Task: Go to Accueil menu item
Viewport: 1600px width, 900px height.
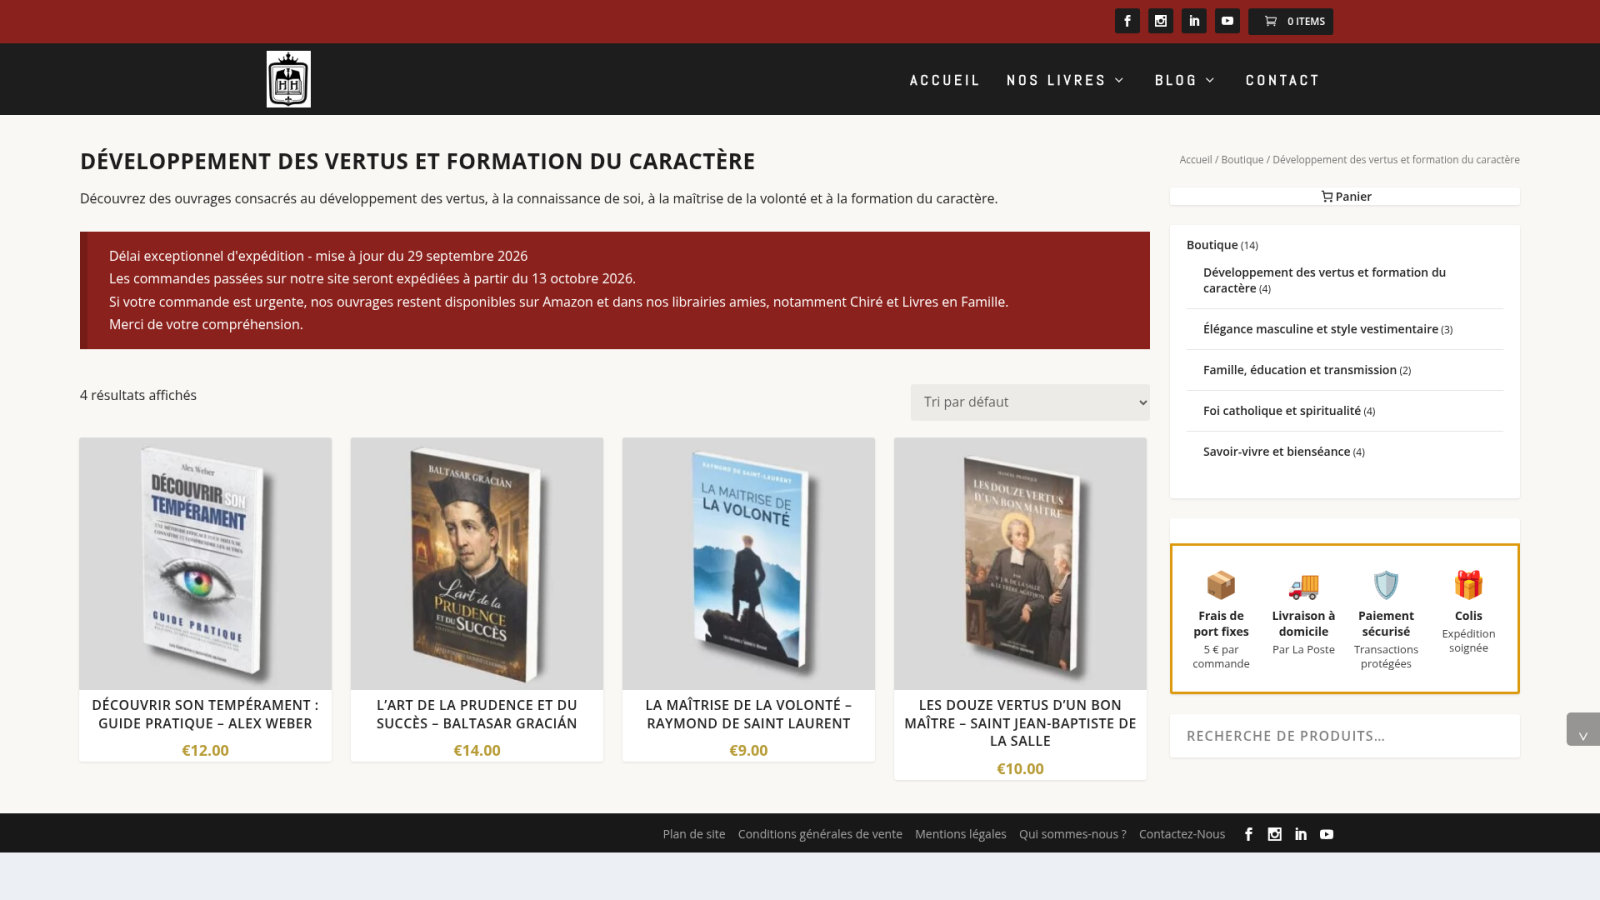Action: click(944, 80)
